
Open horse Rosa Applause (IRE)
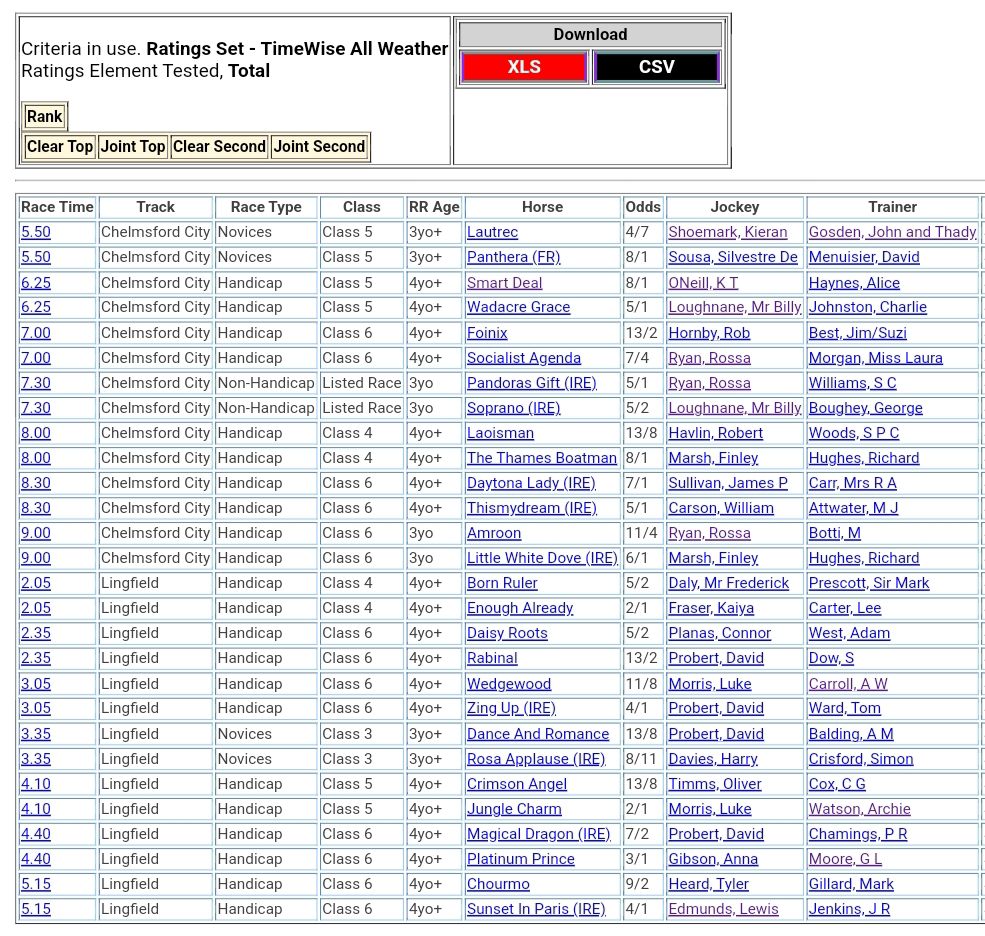pyautogui.click(x=536, y=759)
